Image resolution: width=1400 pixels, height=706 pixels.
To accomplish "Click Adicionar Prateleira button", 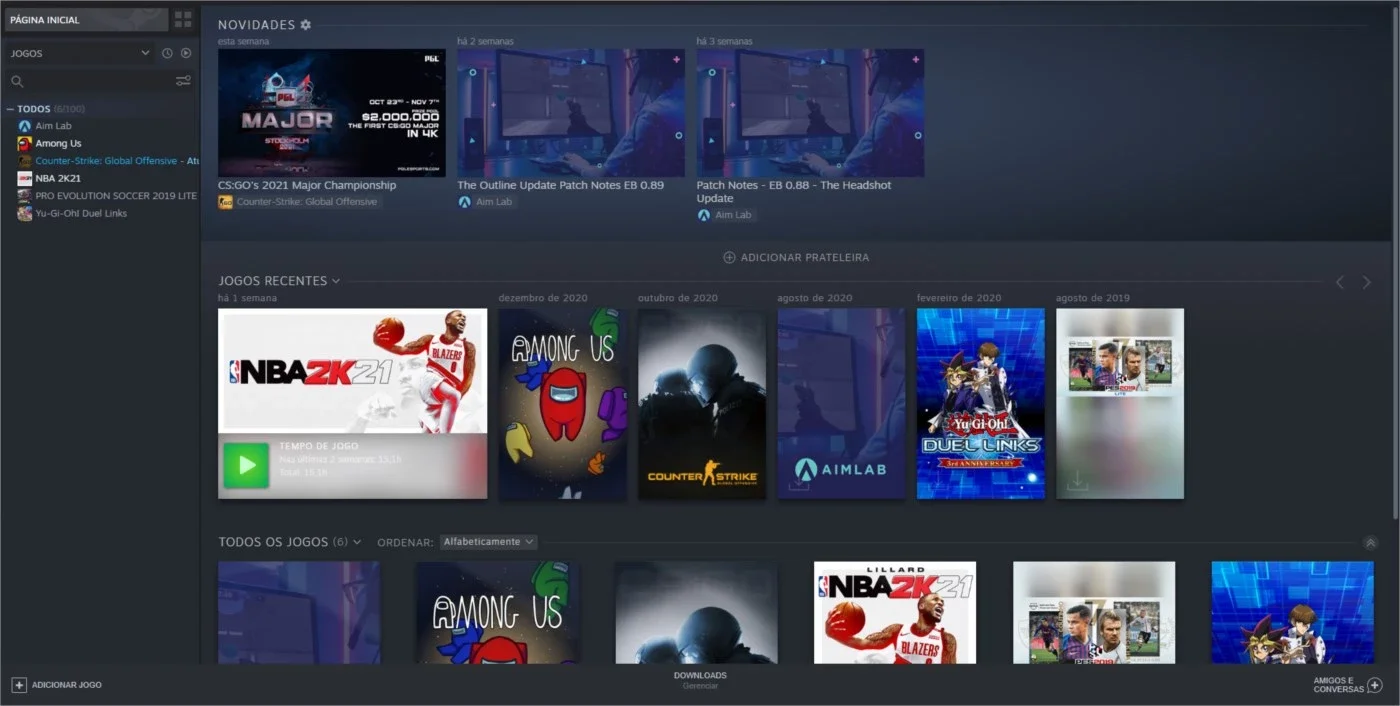I will (x=796, y=257).
